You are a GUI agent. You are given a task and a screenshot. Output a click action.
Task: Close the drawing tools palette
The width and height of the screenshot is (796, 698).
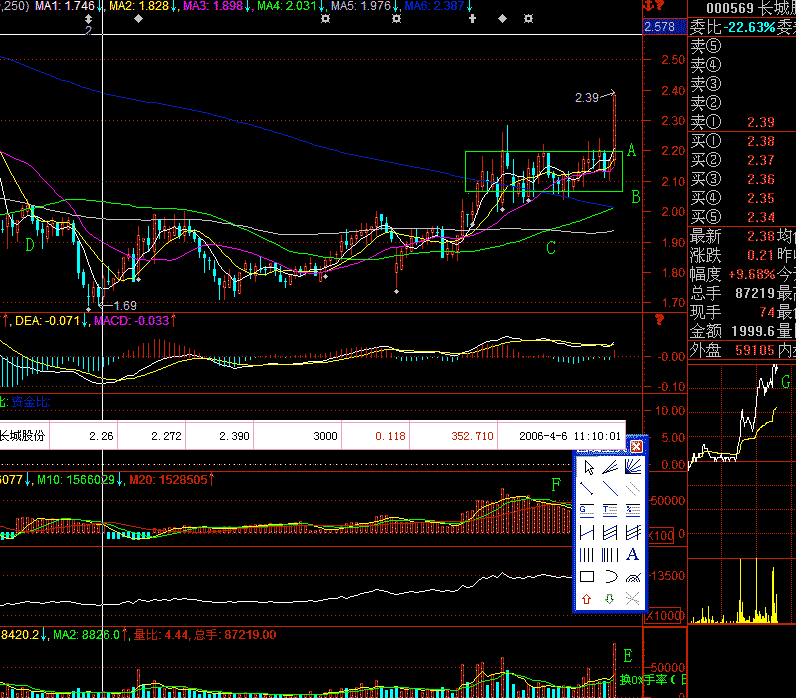click(636, 446)
